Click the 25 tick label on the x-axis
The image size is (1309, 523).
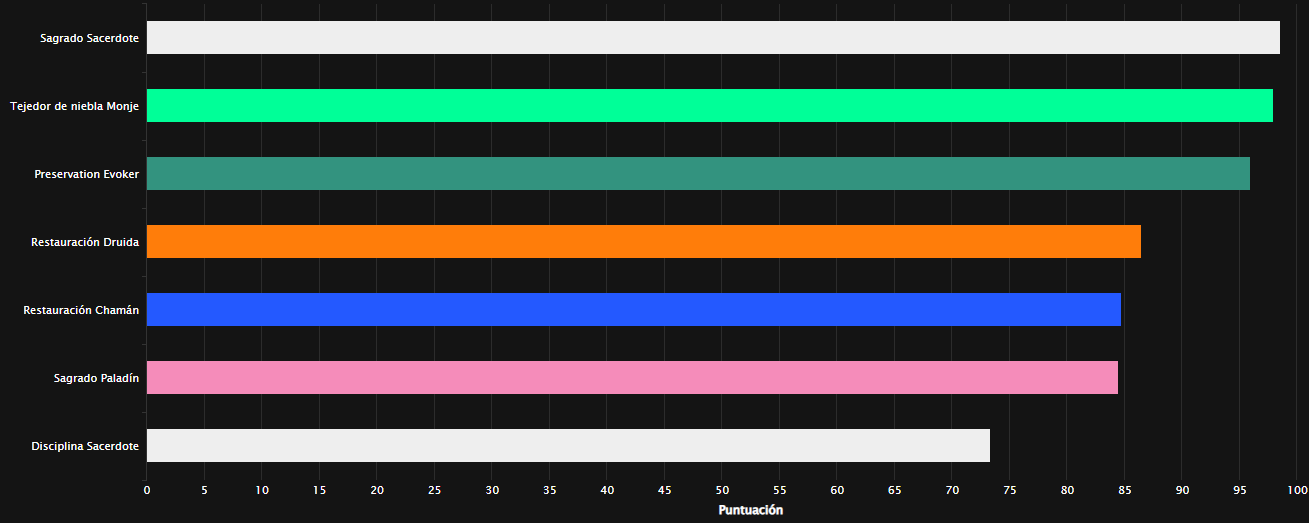pyautogui.click(x=435, y=490)
